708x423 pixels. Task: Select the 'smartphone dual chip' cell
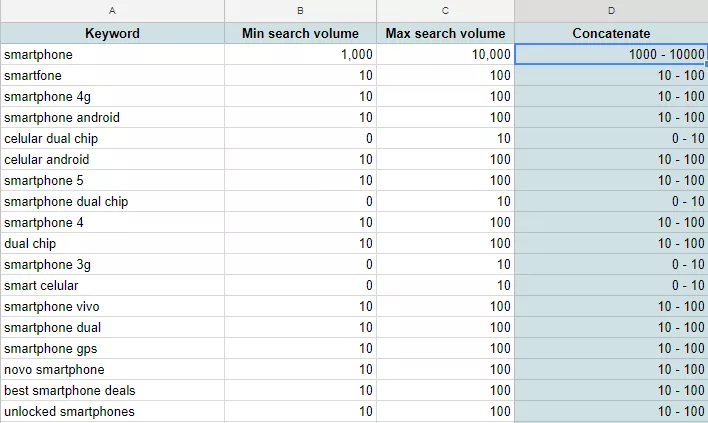112,201
